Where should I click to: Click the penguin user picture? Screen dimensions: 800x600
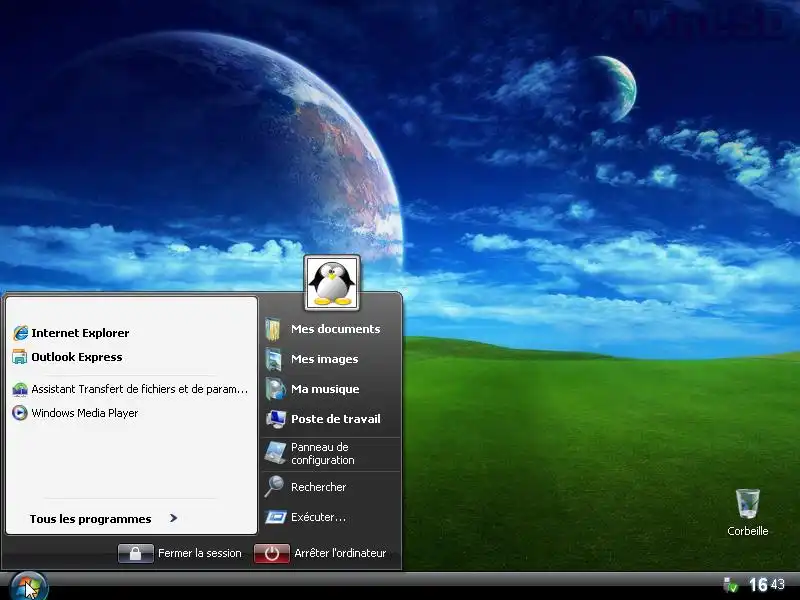[332, 283]
